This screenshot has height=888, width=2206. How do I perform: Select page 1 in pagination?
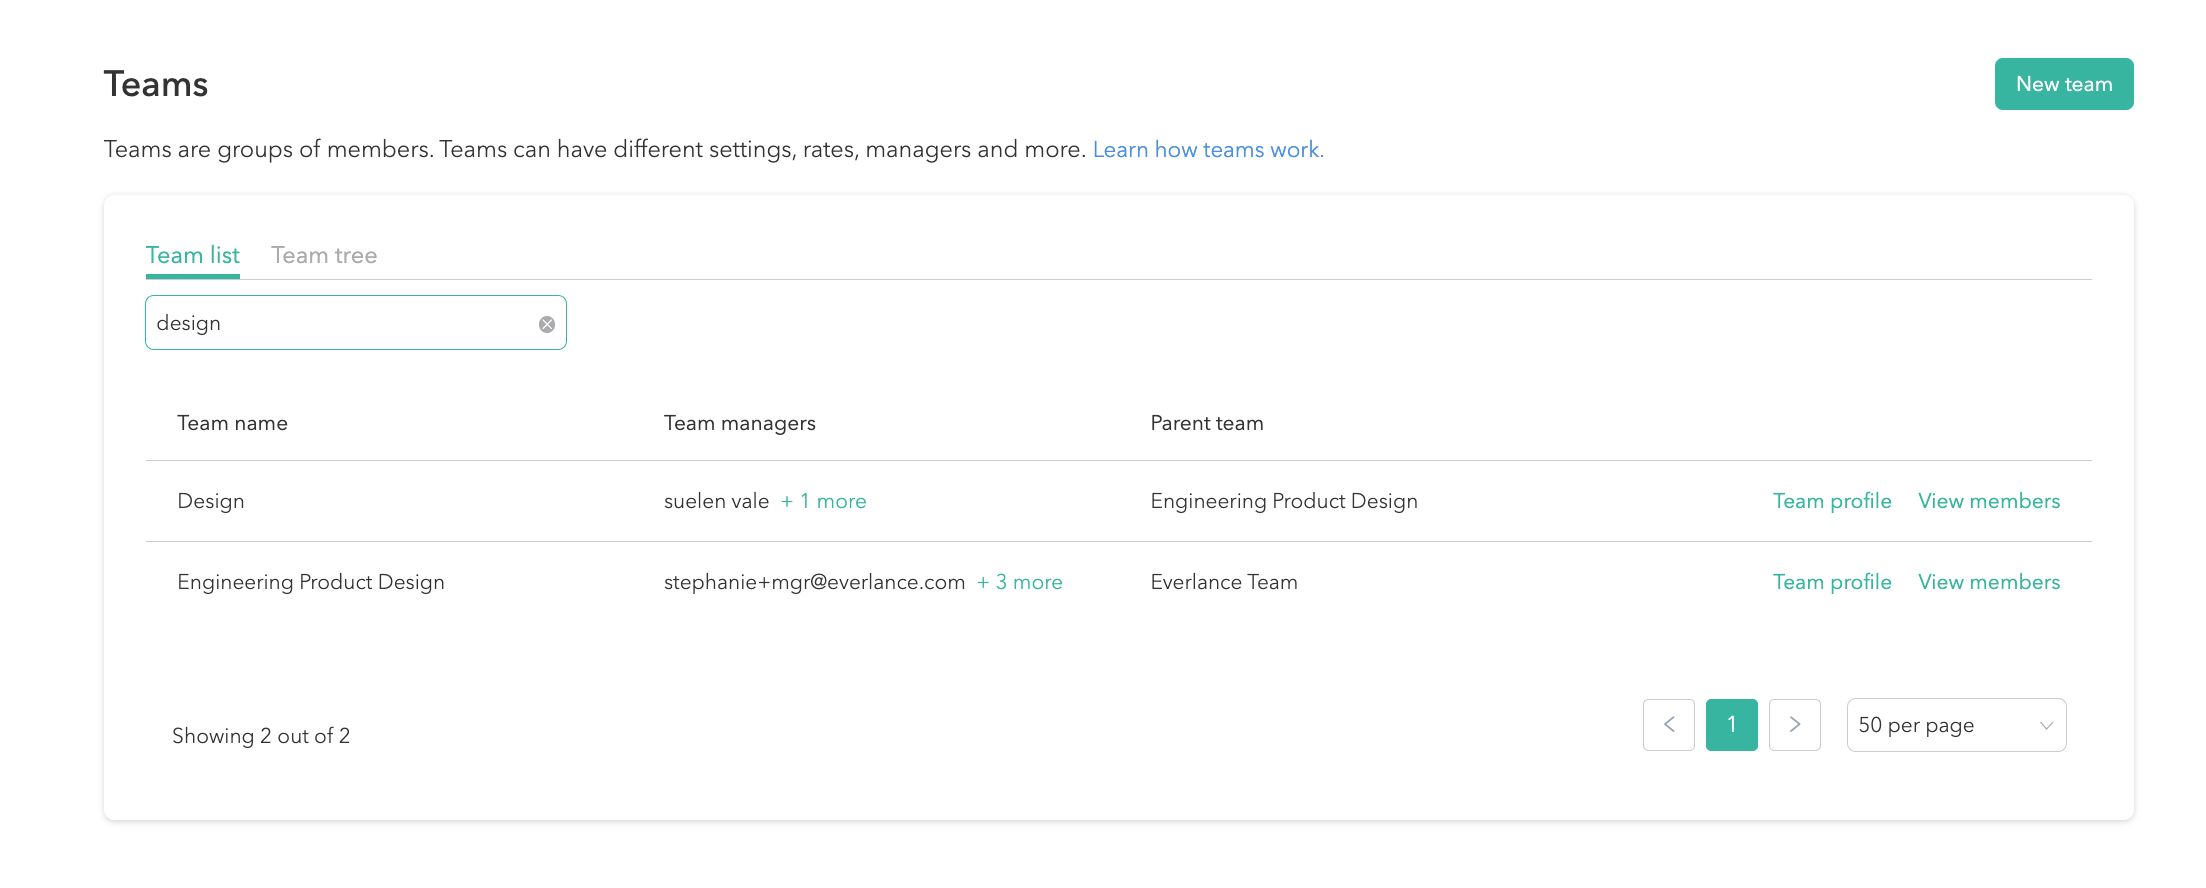(1731, 725)
